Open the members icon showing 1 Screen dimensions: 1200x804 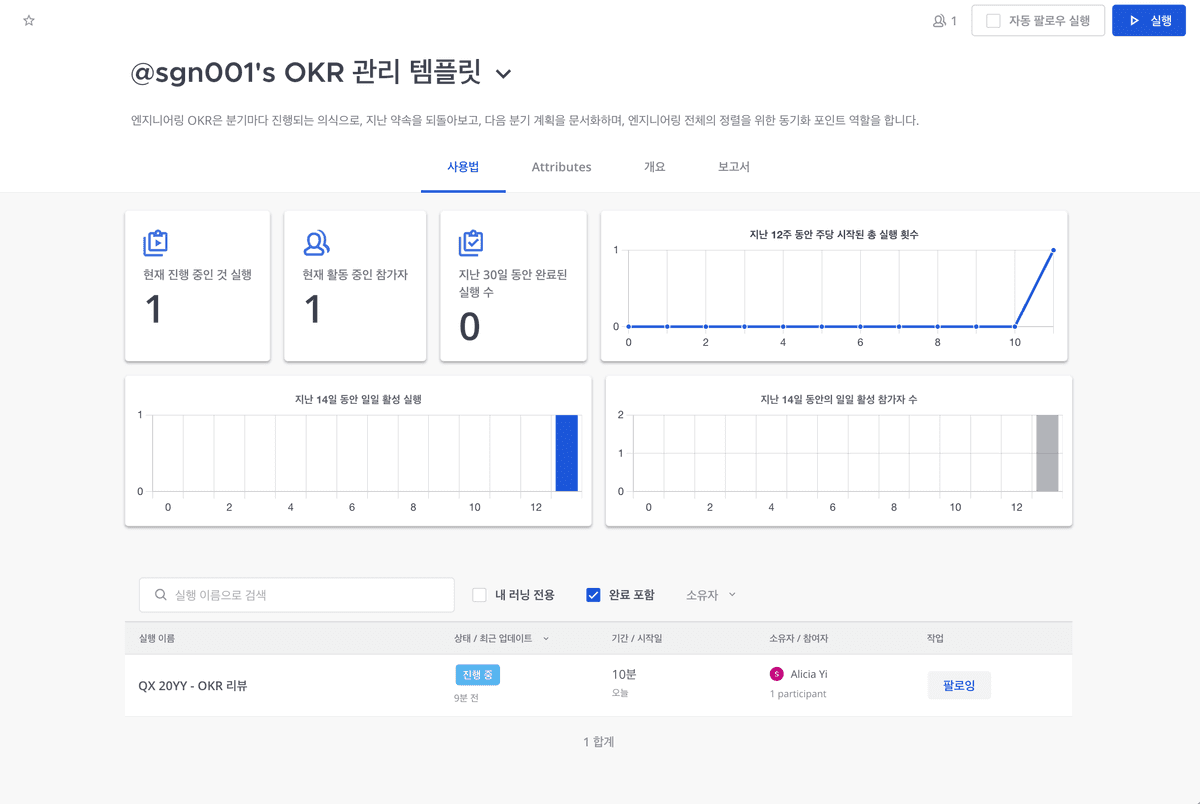(945, 20)
